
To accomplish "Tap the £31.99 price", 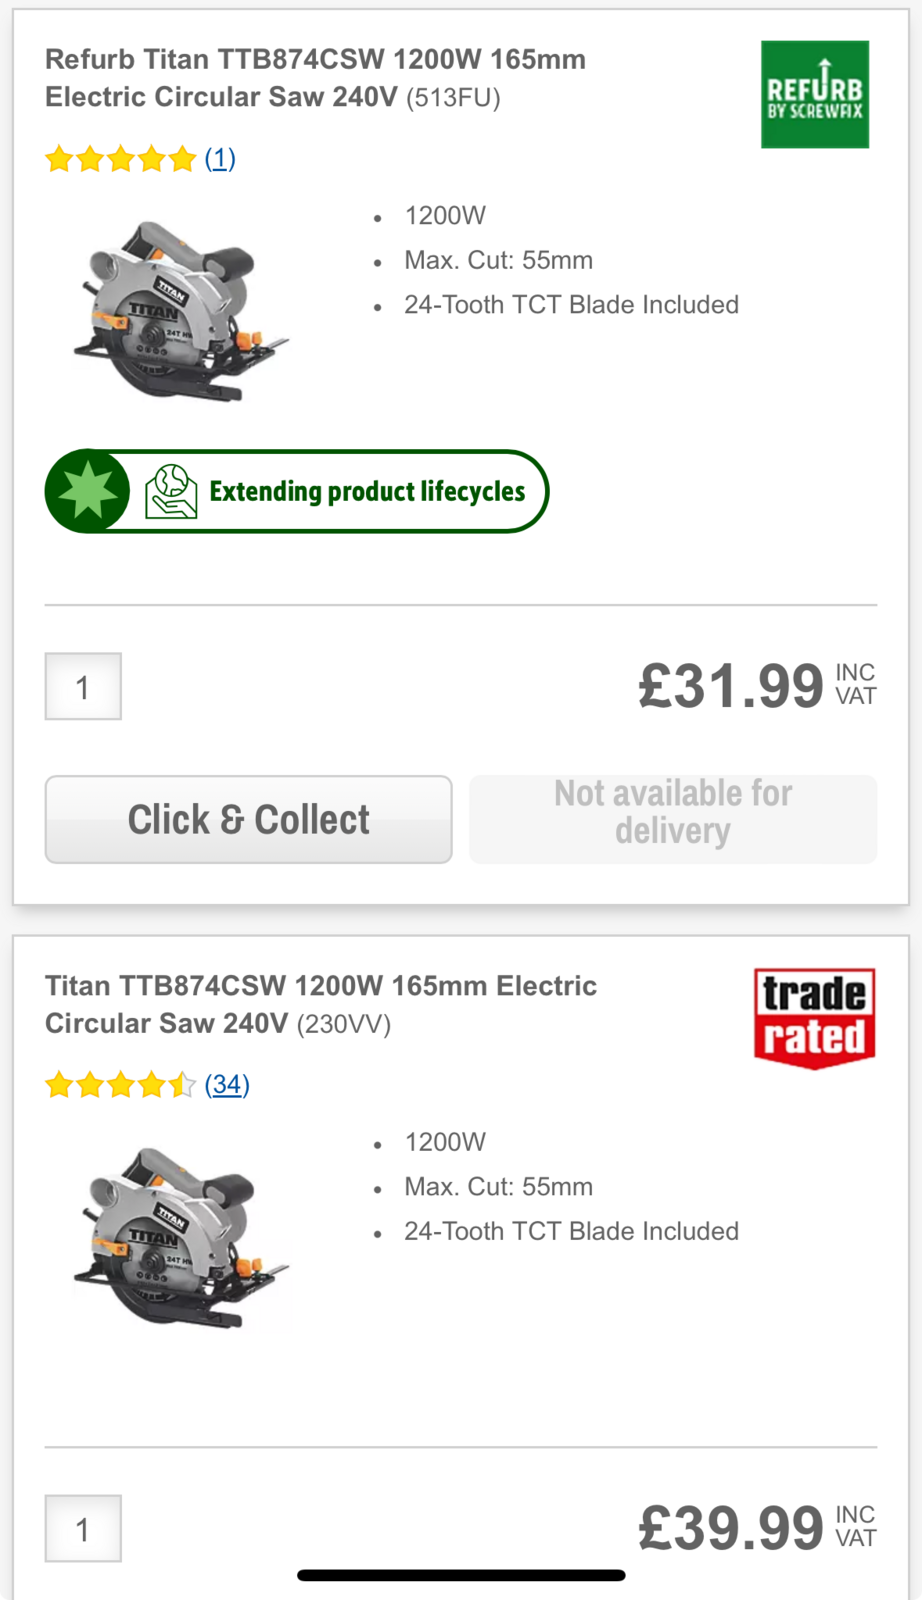I will pos(730,687).
